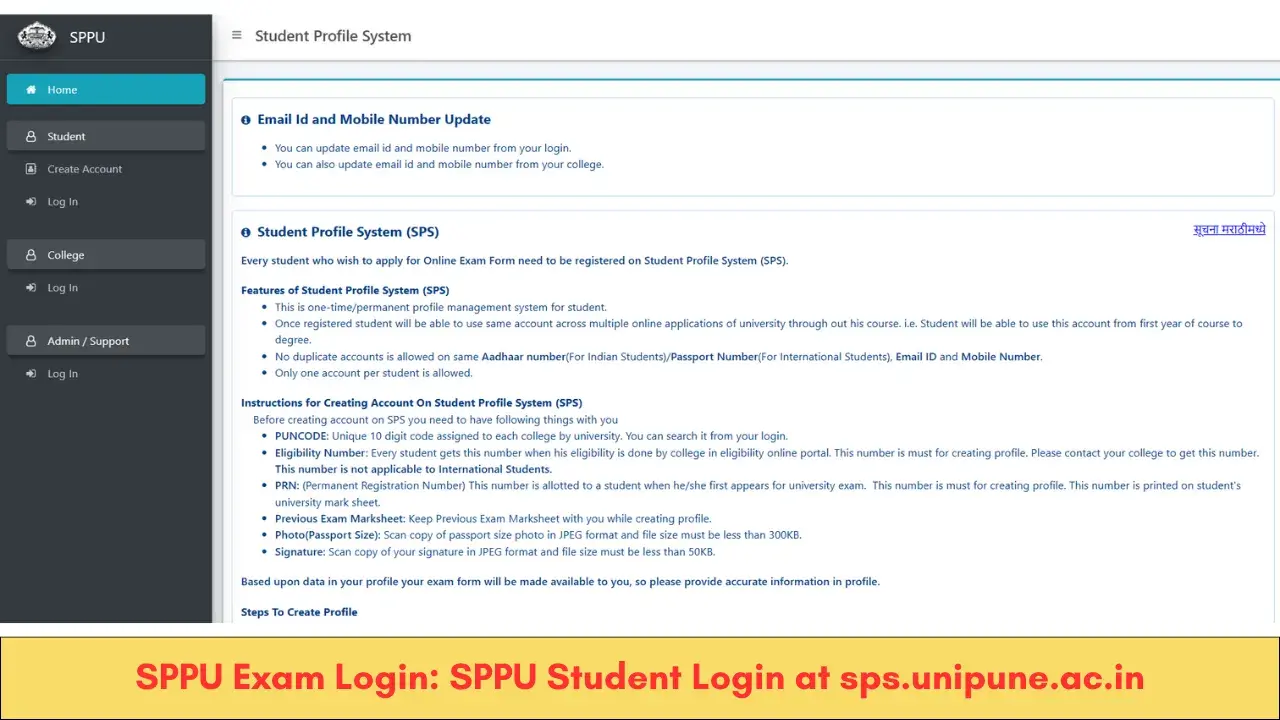
Task: Open Log In under College
Action: pyautogui.click(x=62, y=288)
